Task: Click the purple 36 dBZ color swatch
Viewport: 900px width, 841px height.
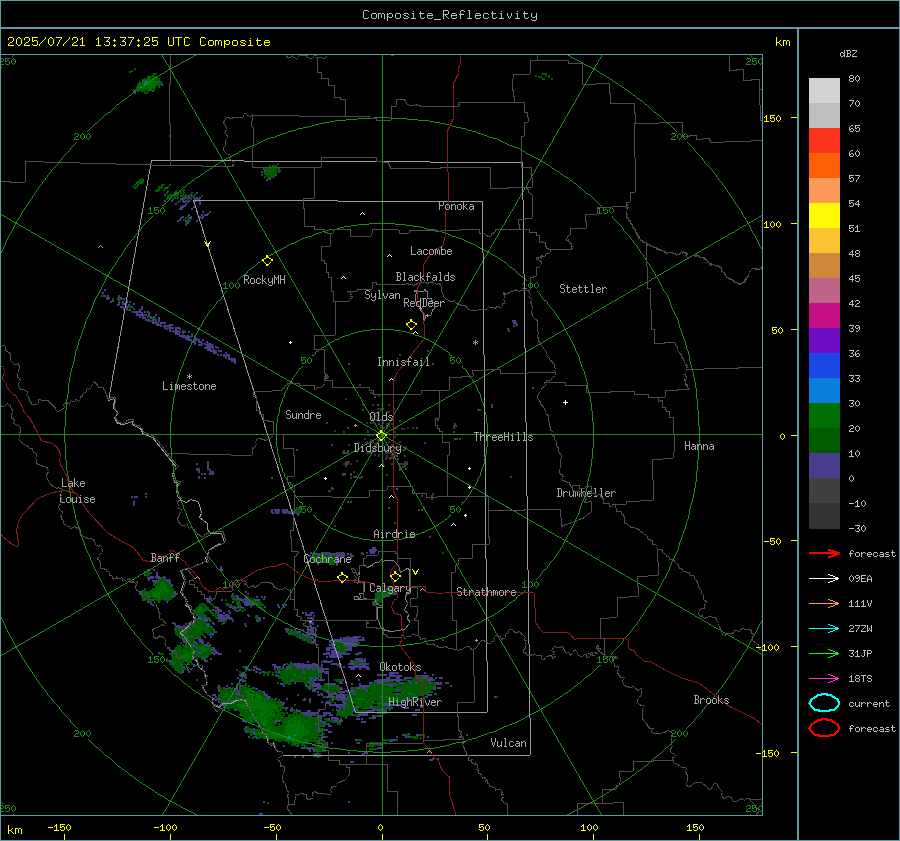Action: pyautogui.click(x=824, y=340)
